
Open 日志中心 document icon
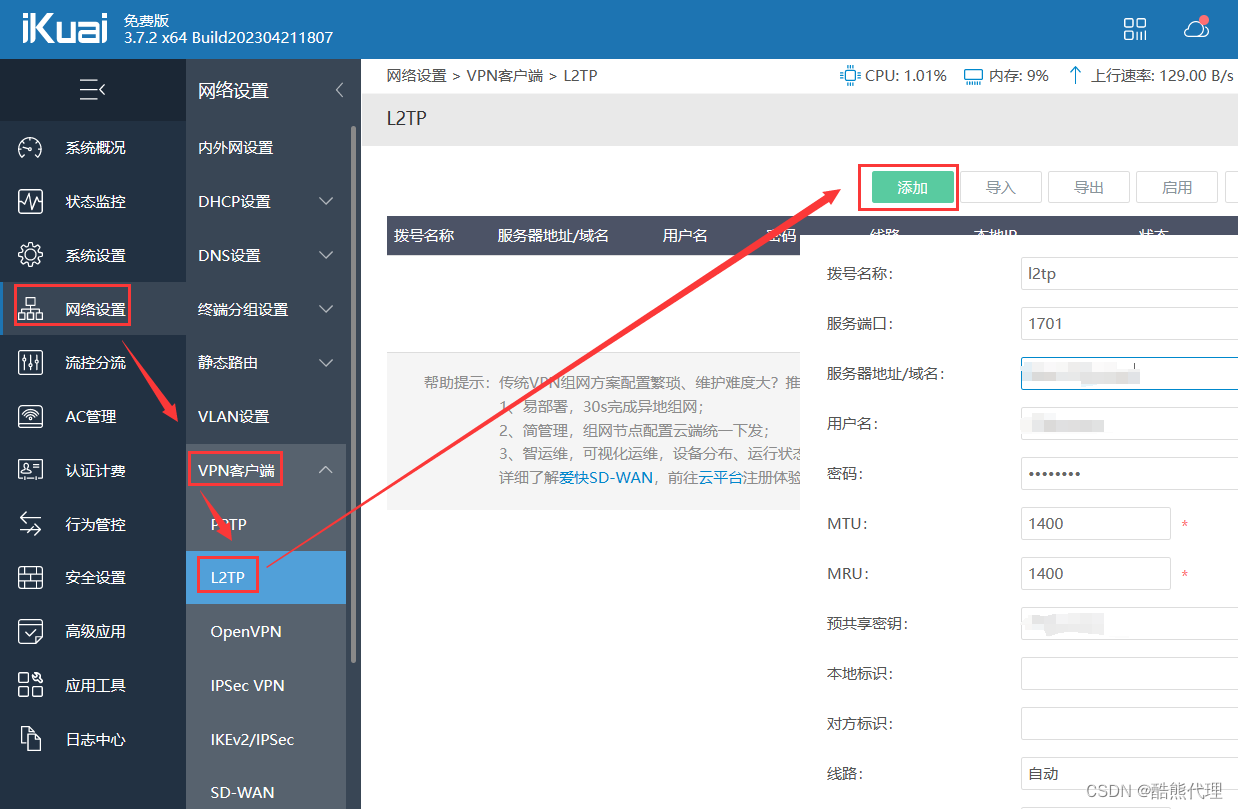click(x=31, y=739)
